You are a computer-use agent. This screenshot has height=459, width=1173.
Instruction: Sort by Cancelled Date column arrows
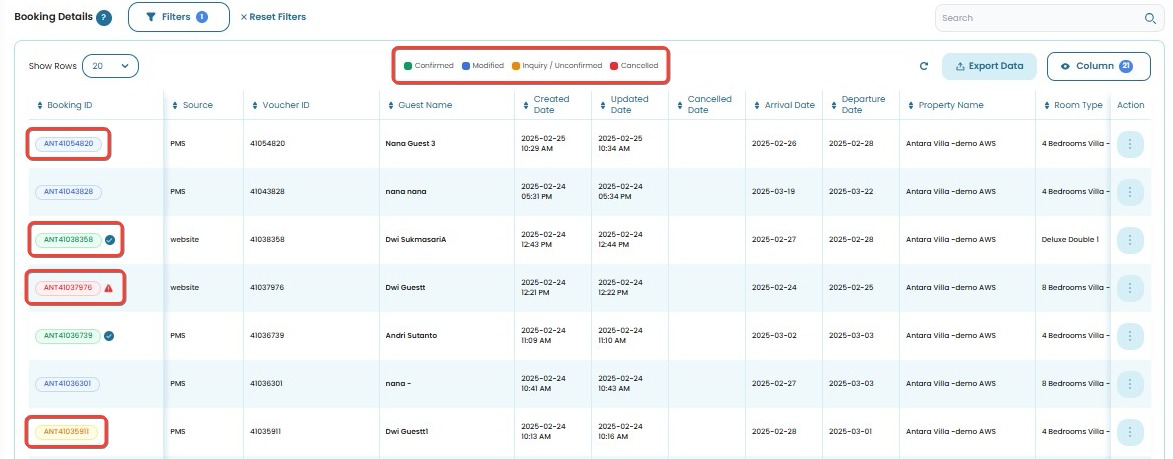point(679,105)
